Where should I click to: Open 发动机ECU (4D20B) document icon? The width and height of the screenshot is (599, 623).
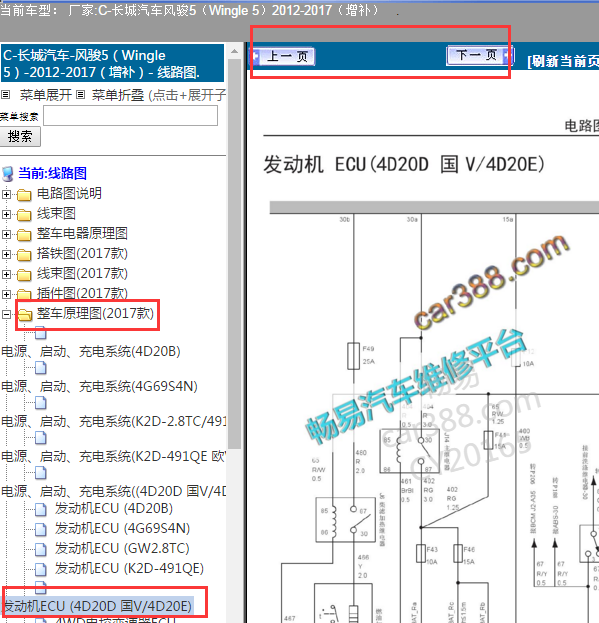41,509
